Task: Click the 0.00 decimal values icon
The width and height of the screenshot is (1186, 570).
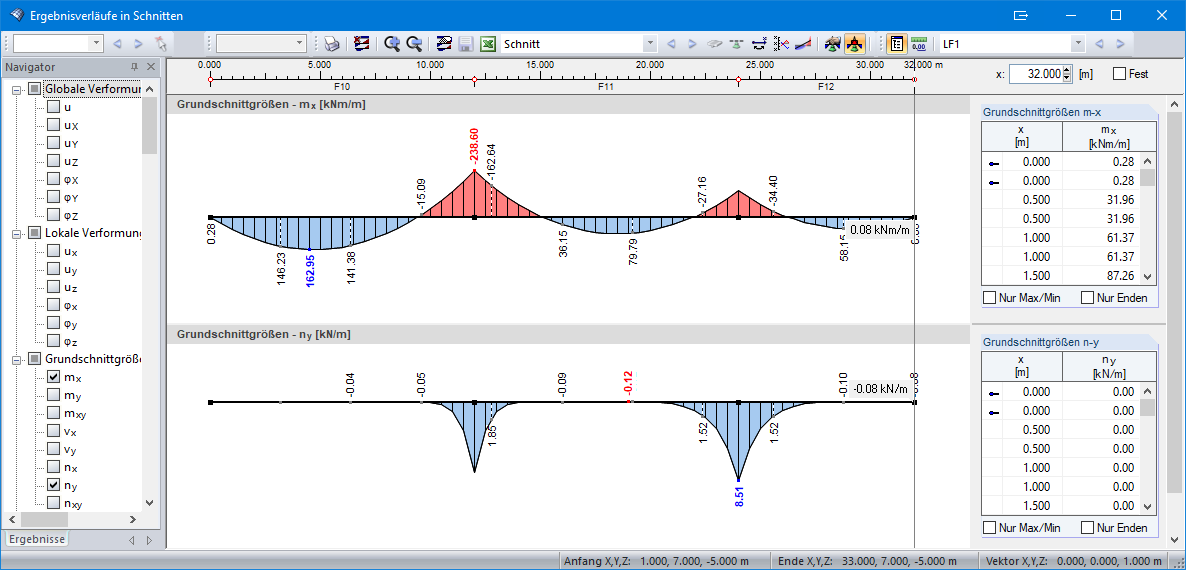Action: 919,44
